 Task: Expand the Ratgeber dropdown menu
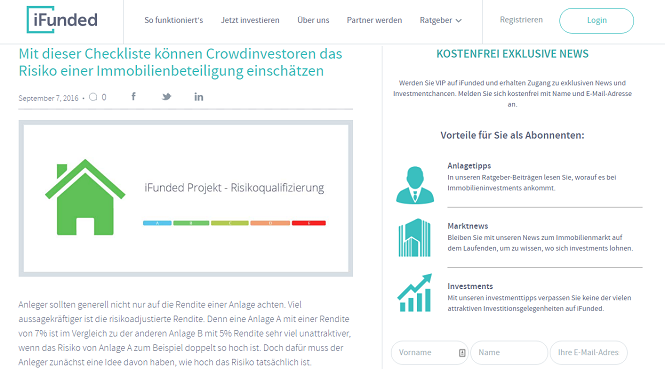440,20
